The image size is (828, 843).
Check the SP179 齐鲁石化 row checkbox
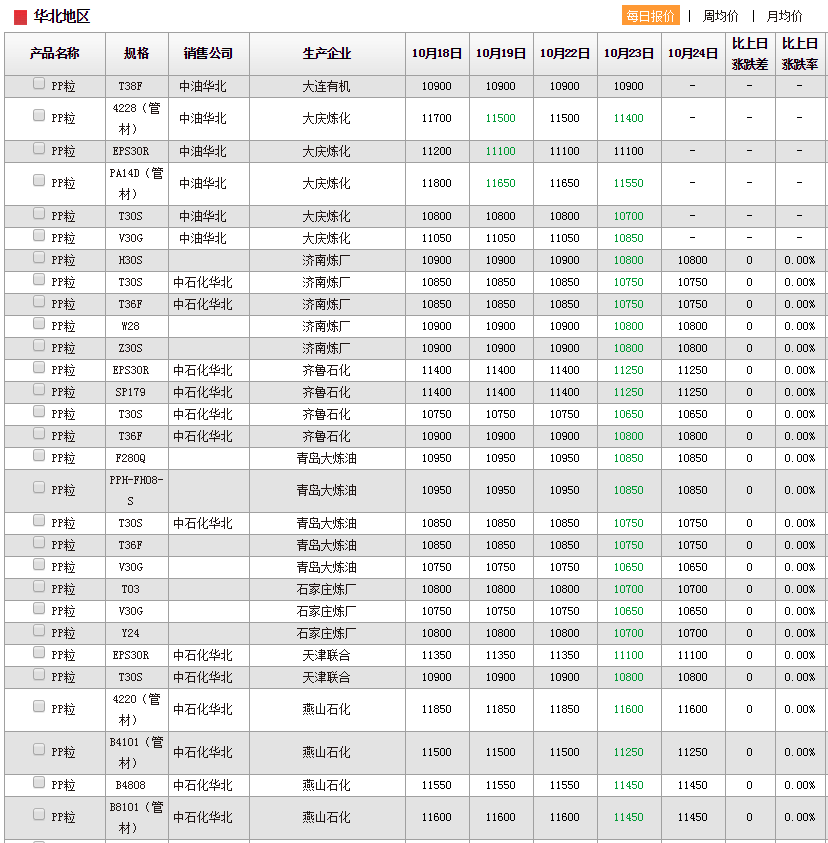tap(39, 389)
